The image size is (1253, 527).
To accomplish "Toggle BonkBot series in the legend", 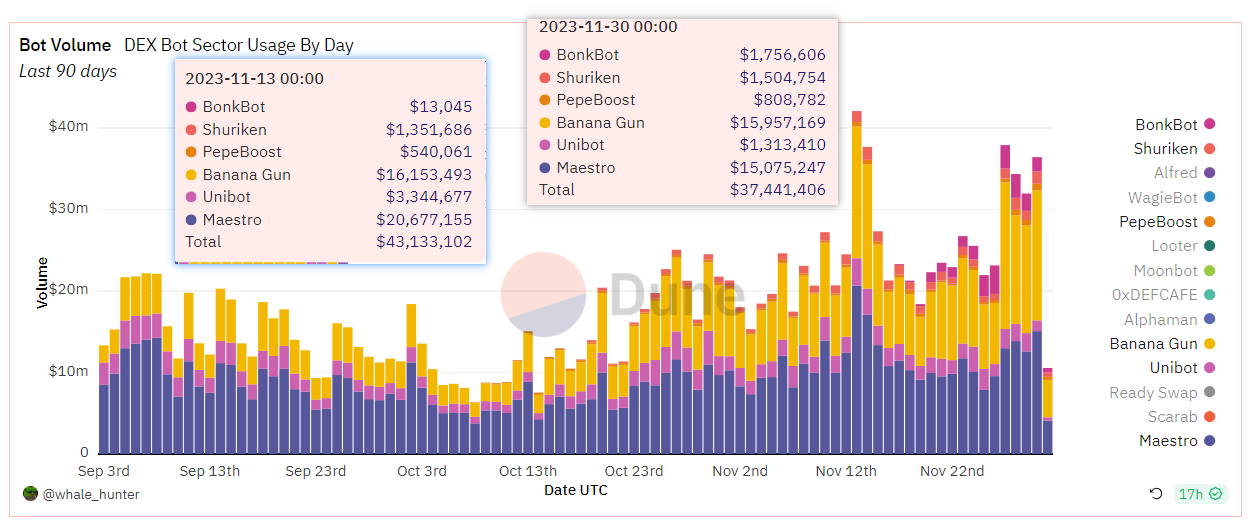I will click(x=1166, y=125).
